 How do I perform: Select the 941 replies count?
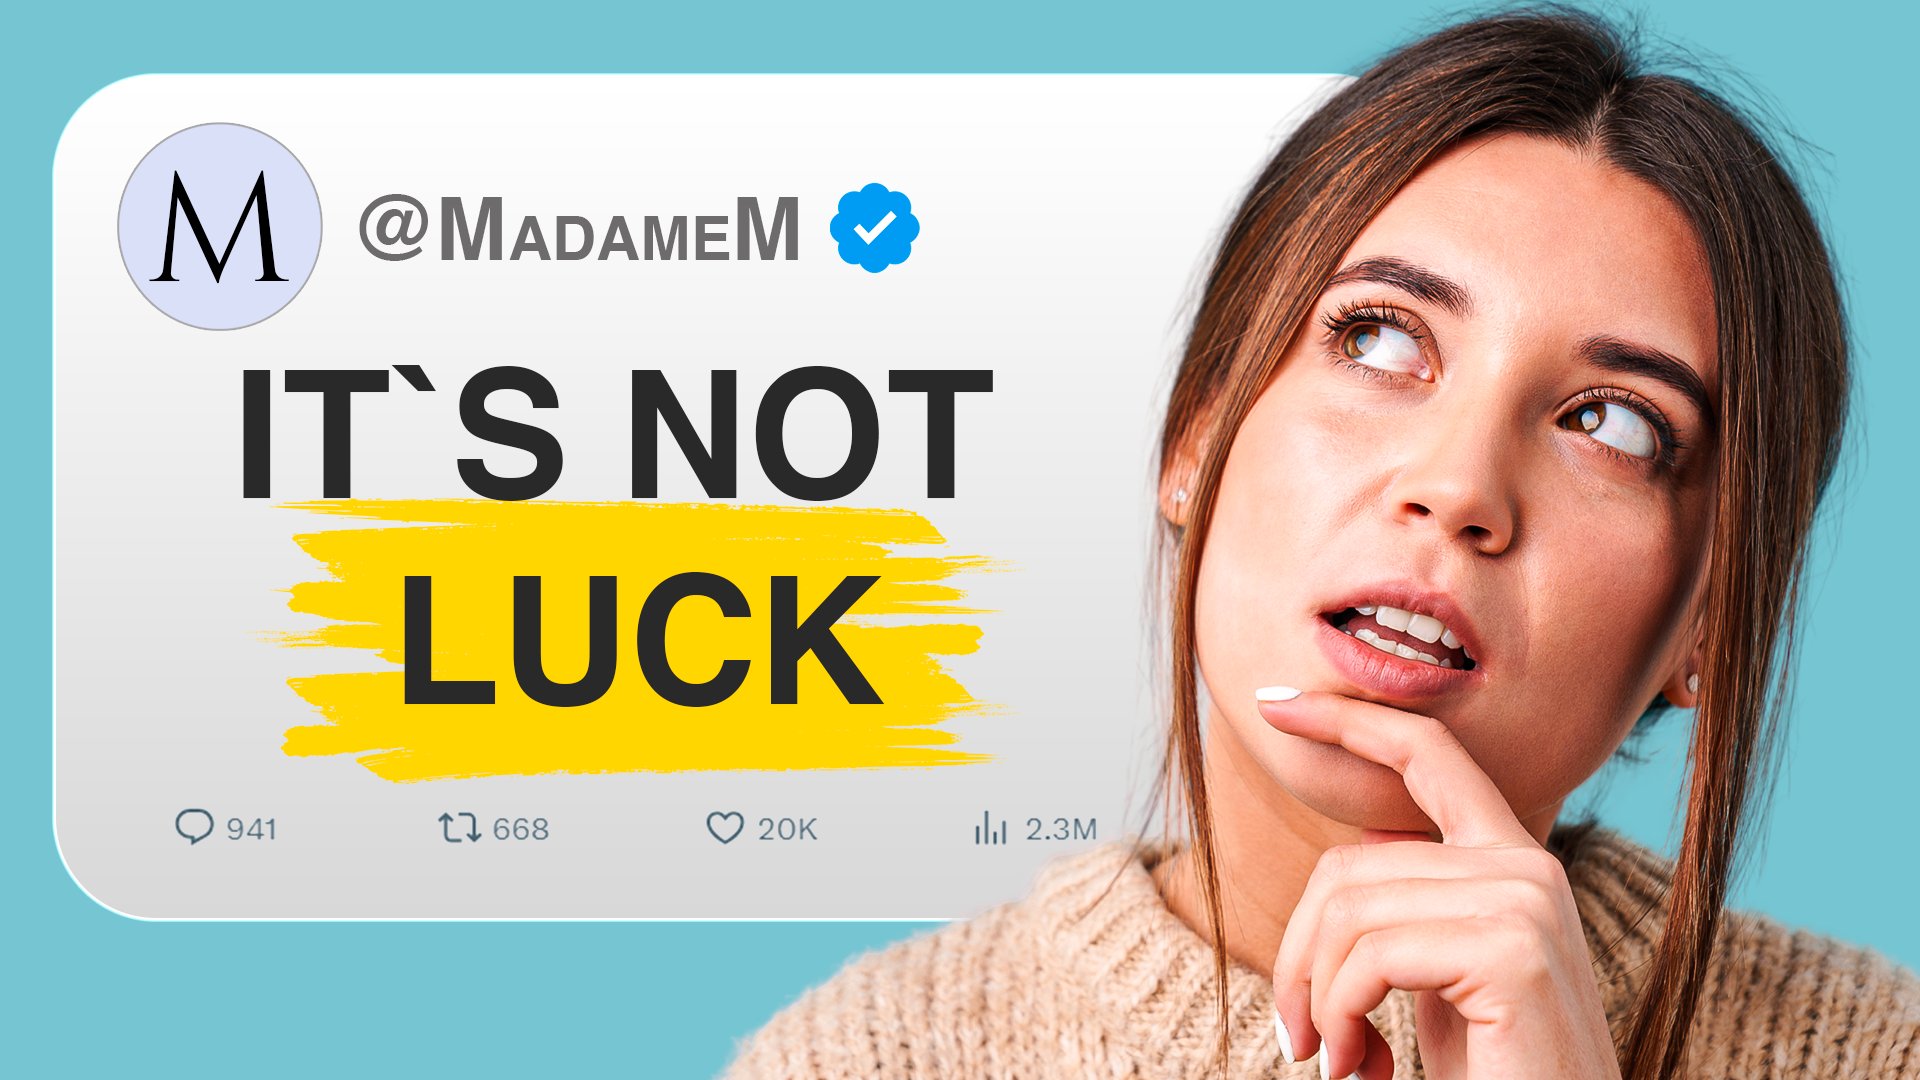click(251, 829)
